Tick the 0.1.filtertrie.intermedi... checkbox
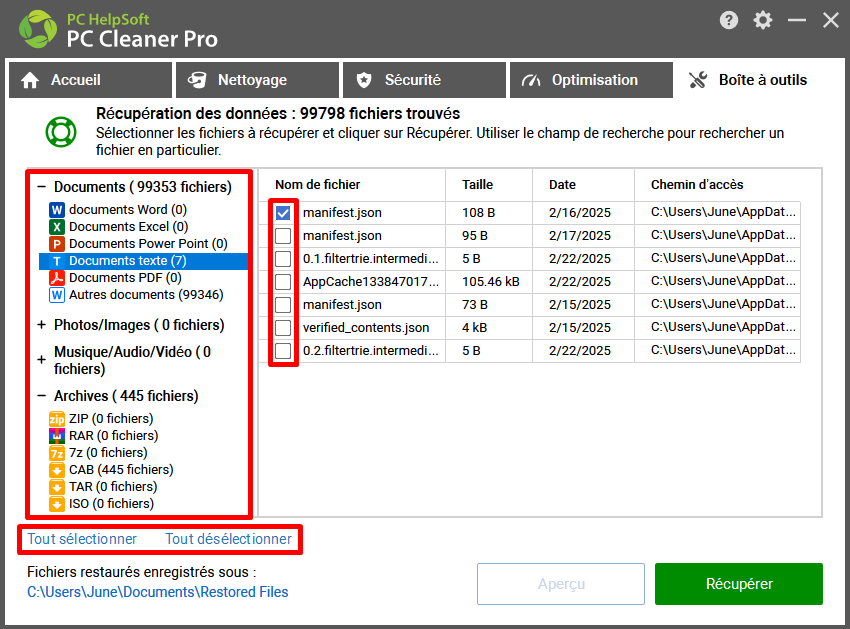The height and width of the screenshot is (629, 850). coord(283,259)
